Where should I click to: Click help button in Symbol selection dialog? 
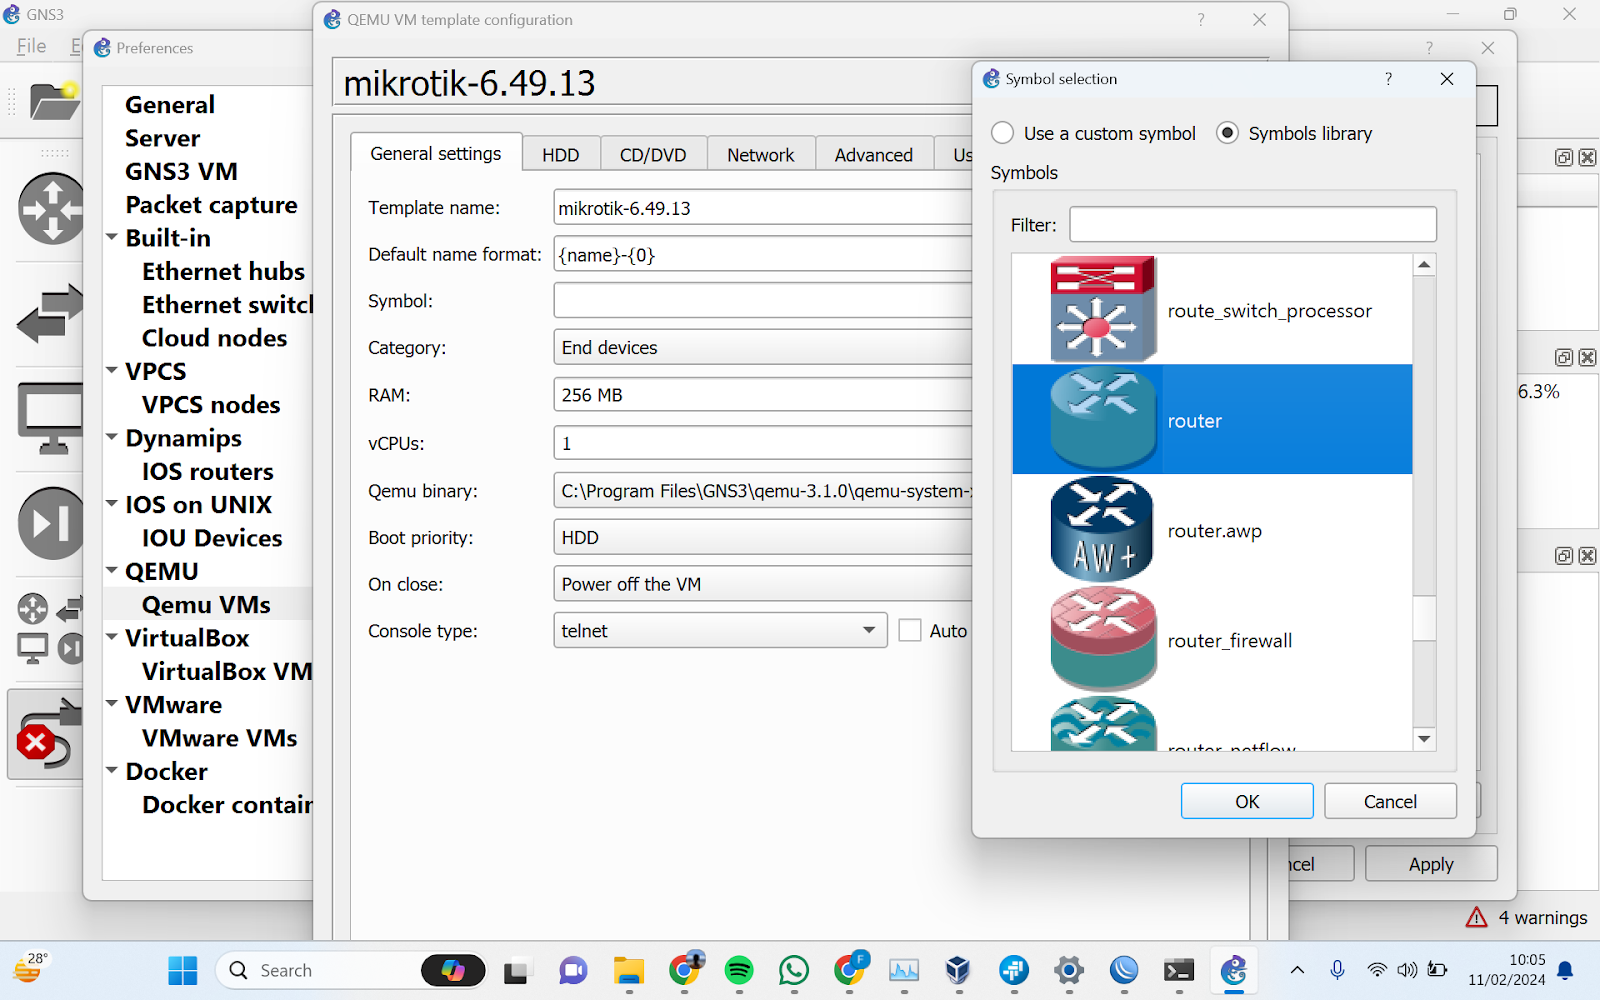point(1388,79)
